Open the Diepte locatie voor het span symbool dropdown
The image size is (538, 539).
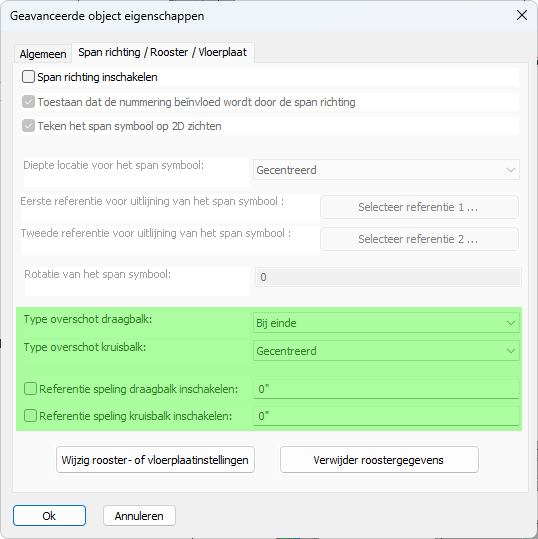point(386,170)
